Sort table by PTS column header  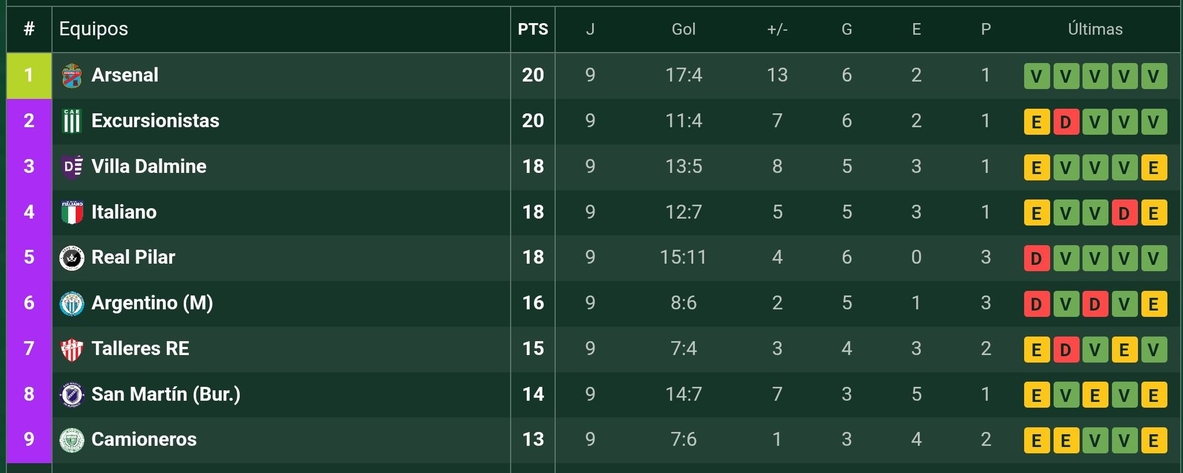[533, 29]
